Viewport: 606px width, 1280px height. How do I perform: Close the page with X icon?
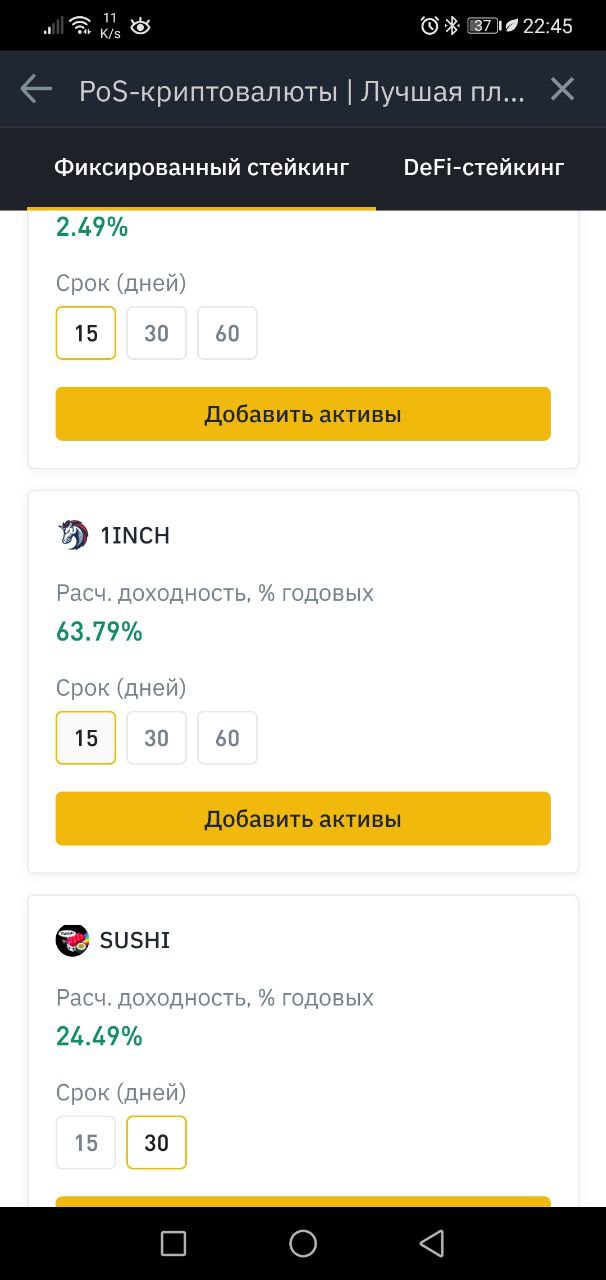[563, 90]
